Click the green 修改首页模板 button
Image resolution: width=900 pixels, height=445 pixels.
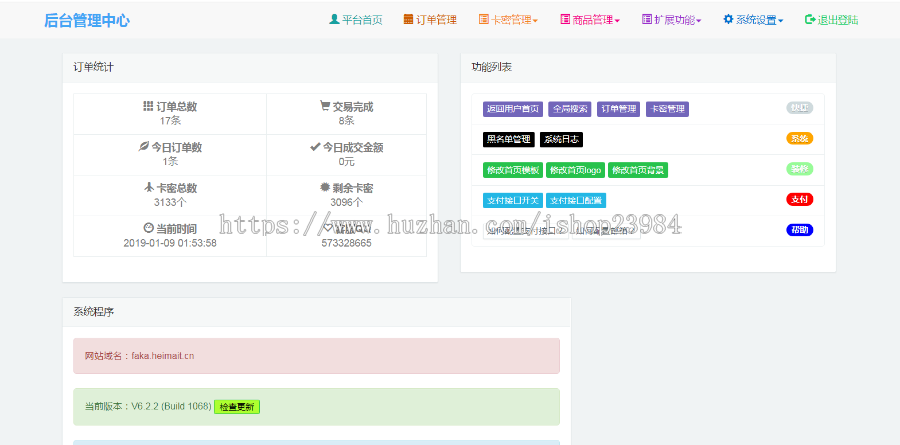[513, 170]
